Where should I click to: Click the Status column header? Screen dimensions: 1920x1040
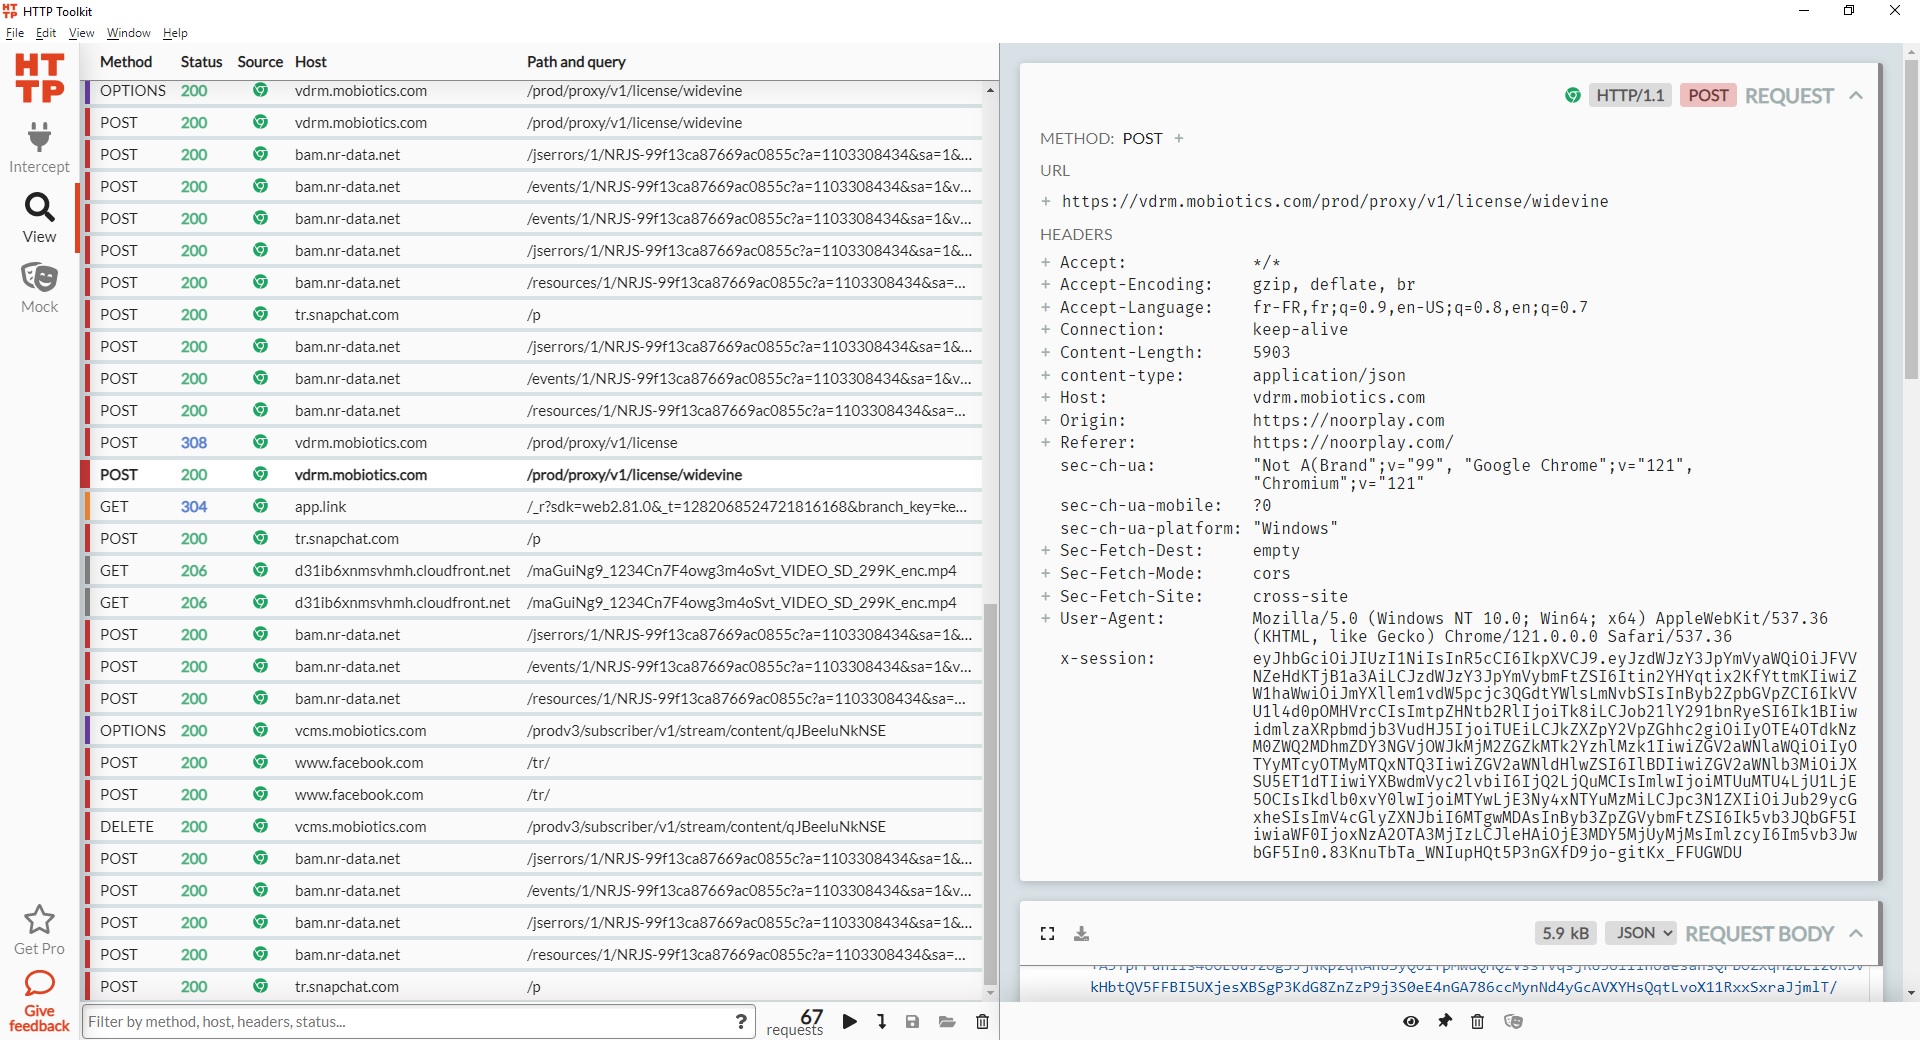pos(201,62)
